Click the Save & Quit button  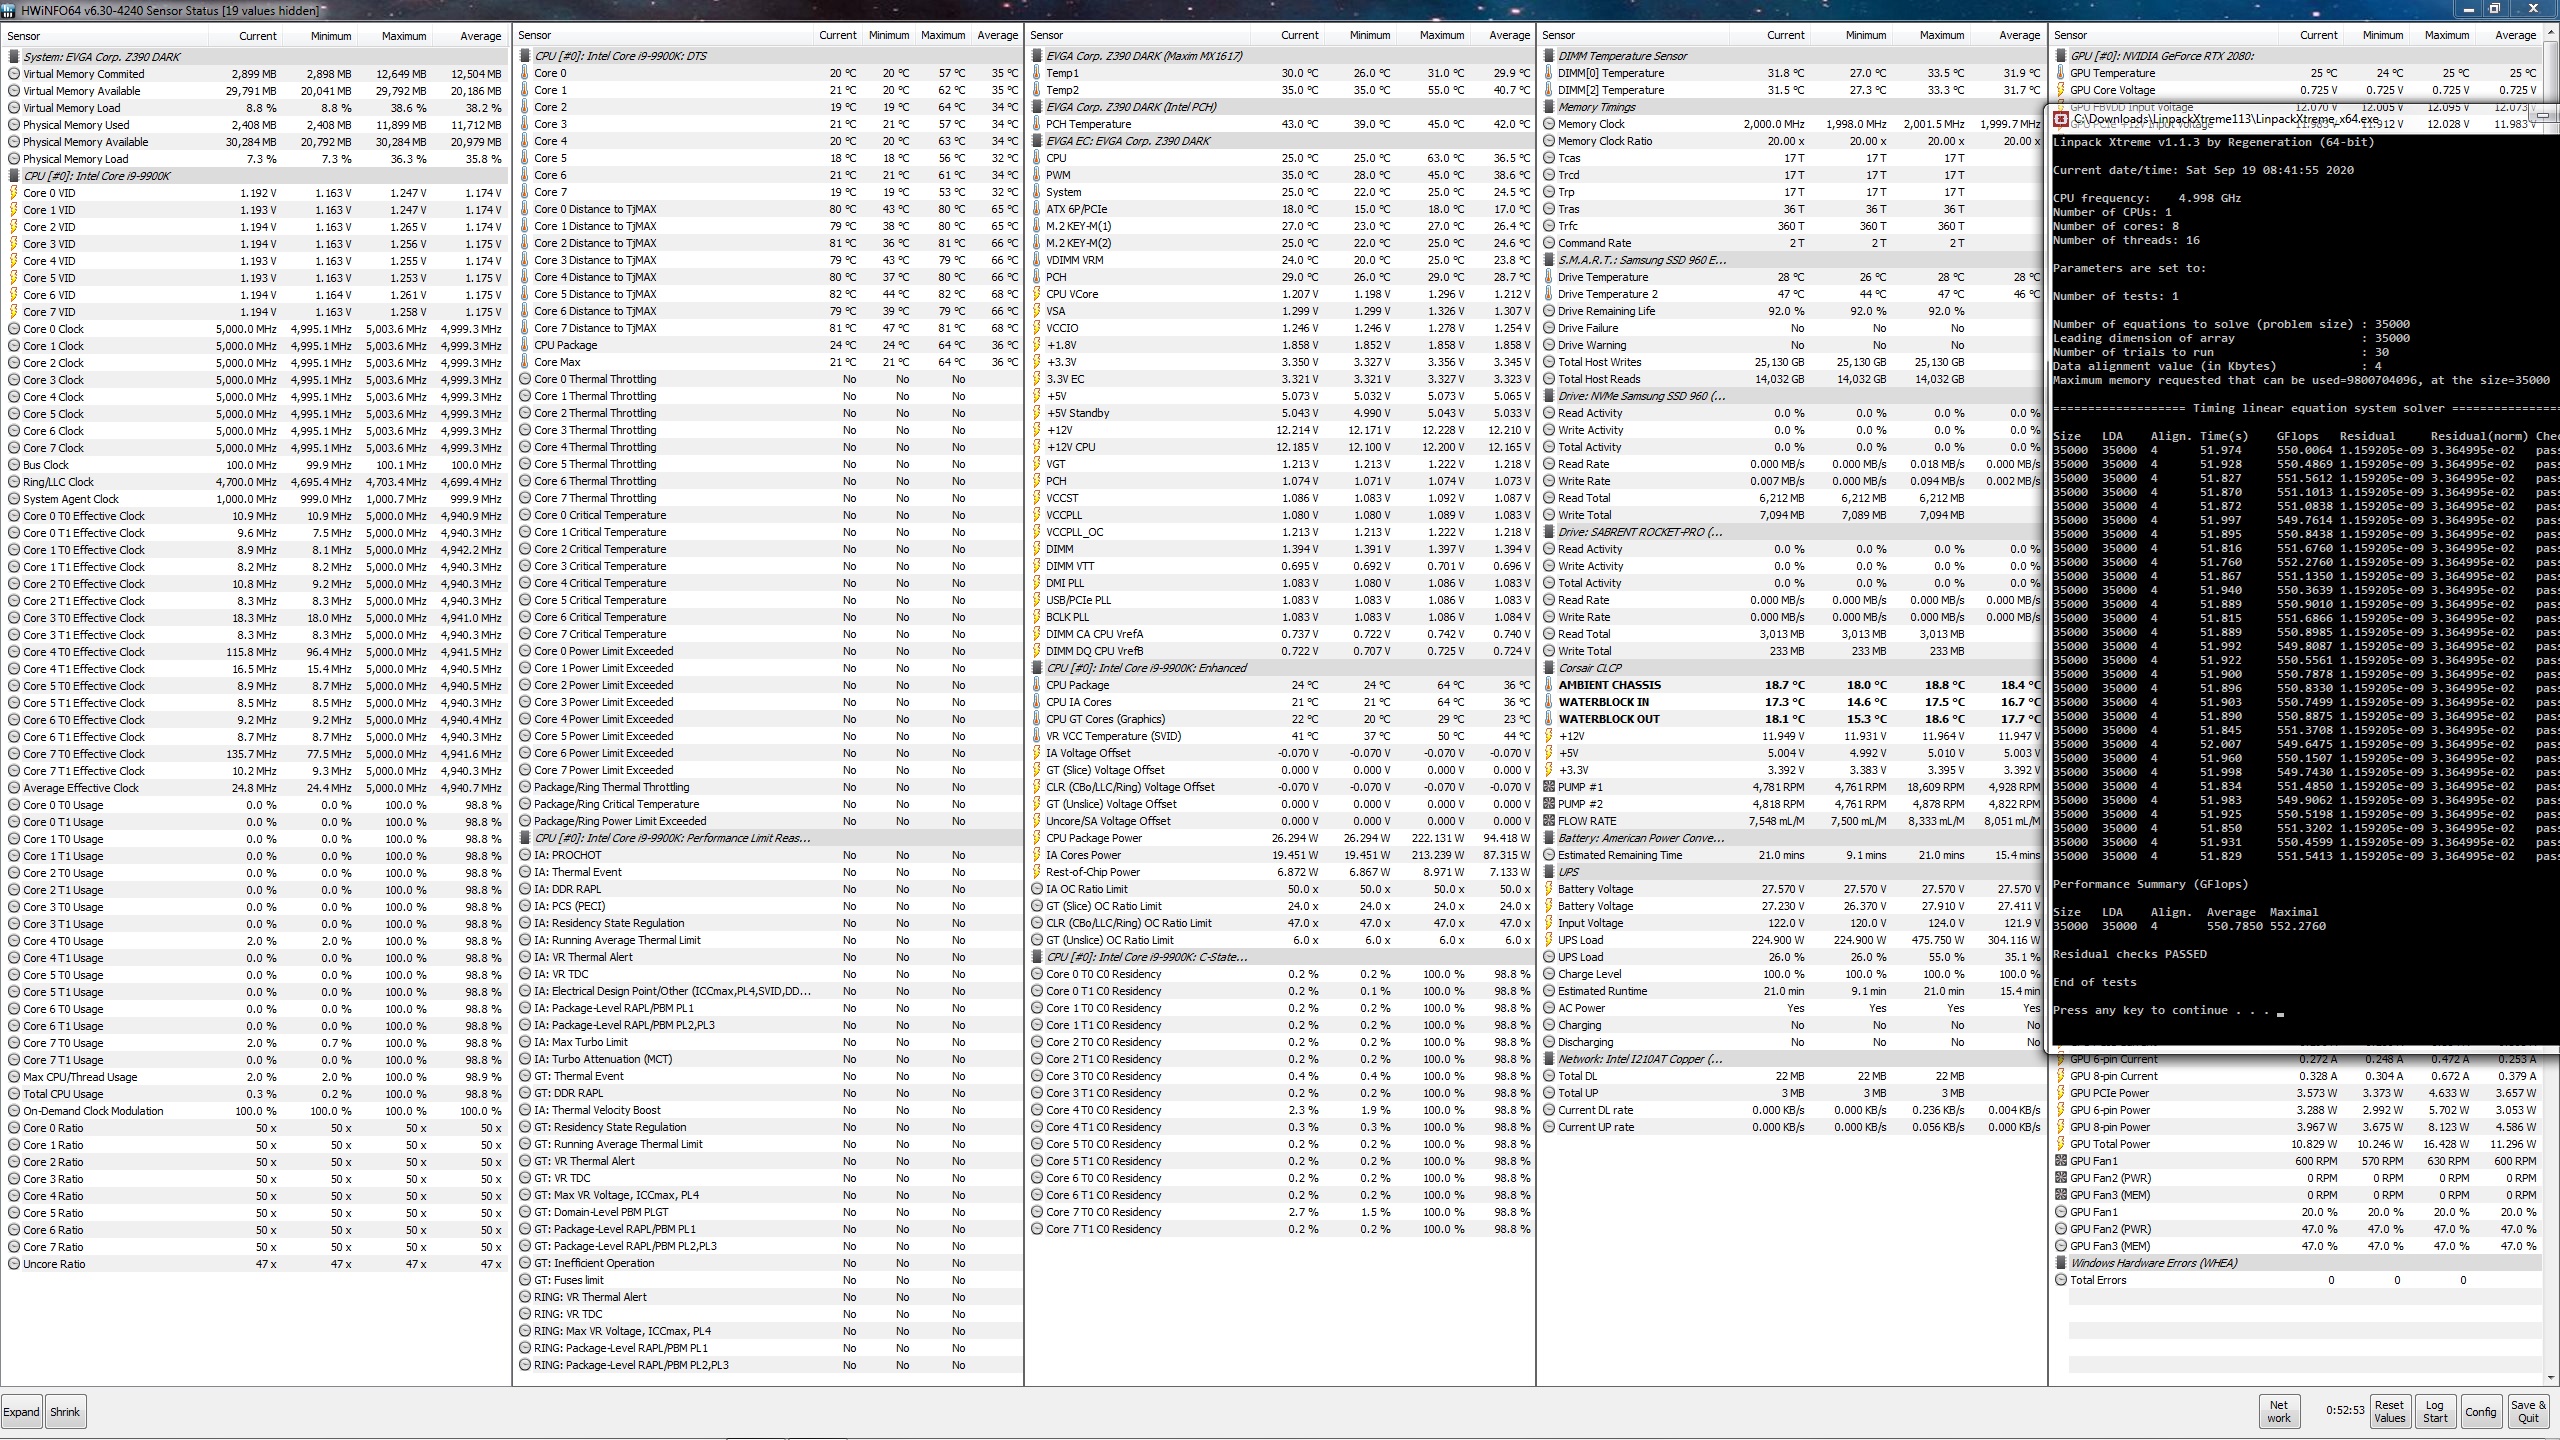point(2529,1411)
